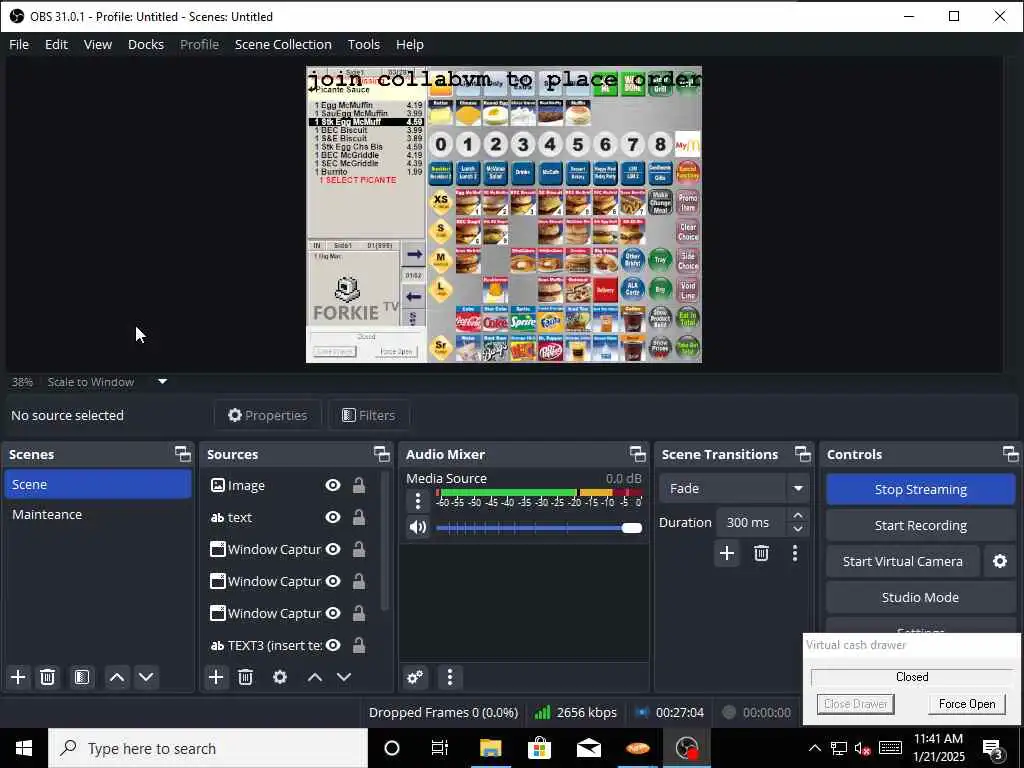Move scene down arrow in Scenes toolbar

pos(146,677)
